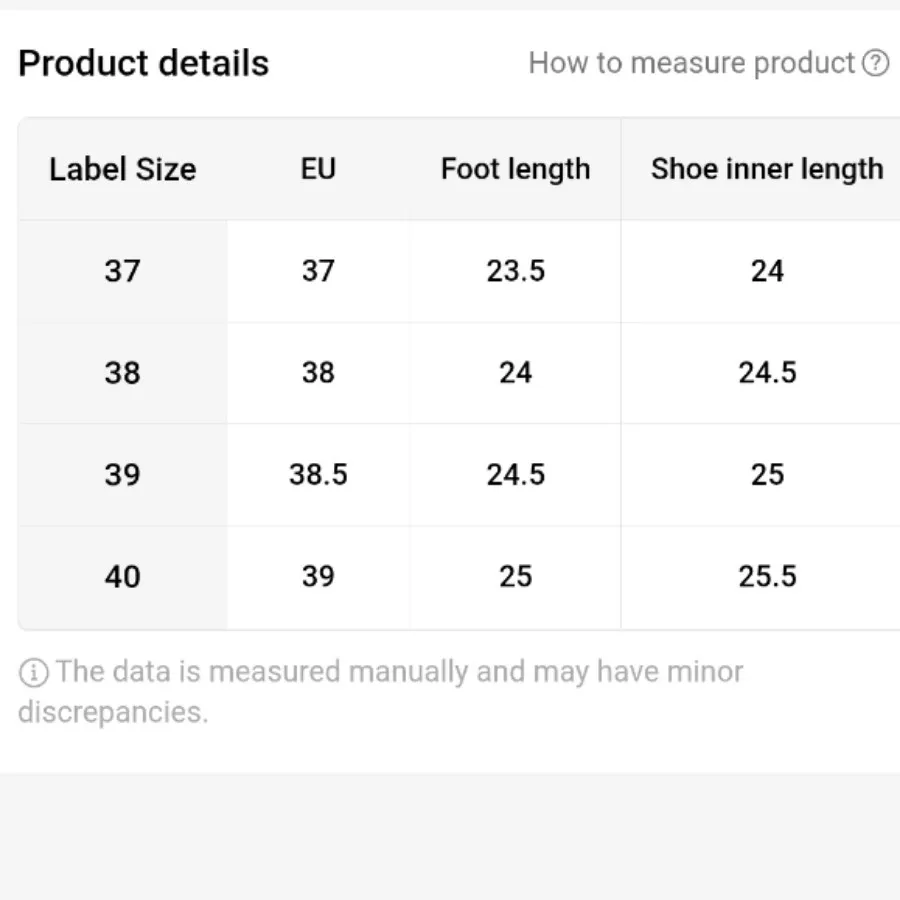The height and width of the screenshot is (900, 900).
Task: Click the question mark help icon
Action: [x=875, y=64]
